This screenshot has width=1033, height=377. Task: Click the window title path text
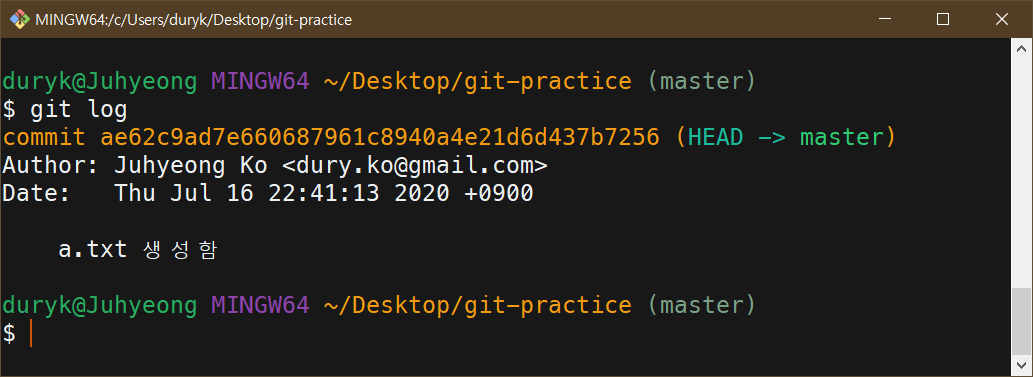tap(193, 20)
